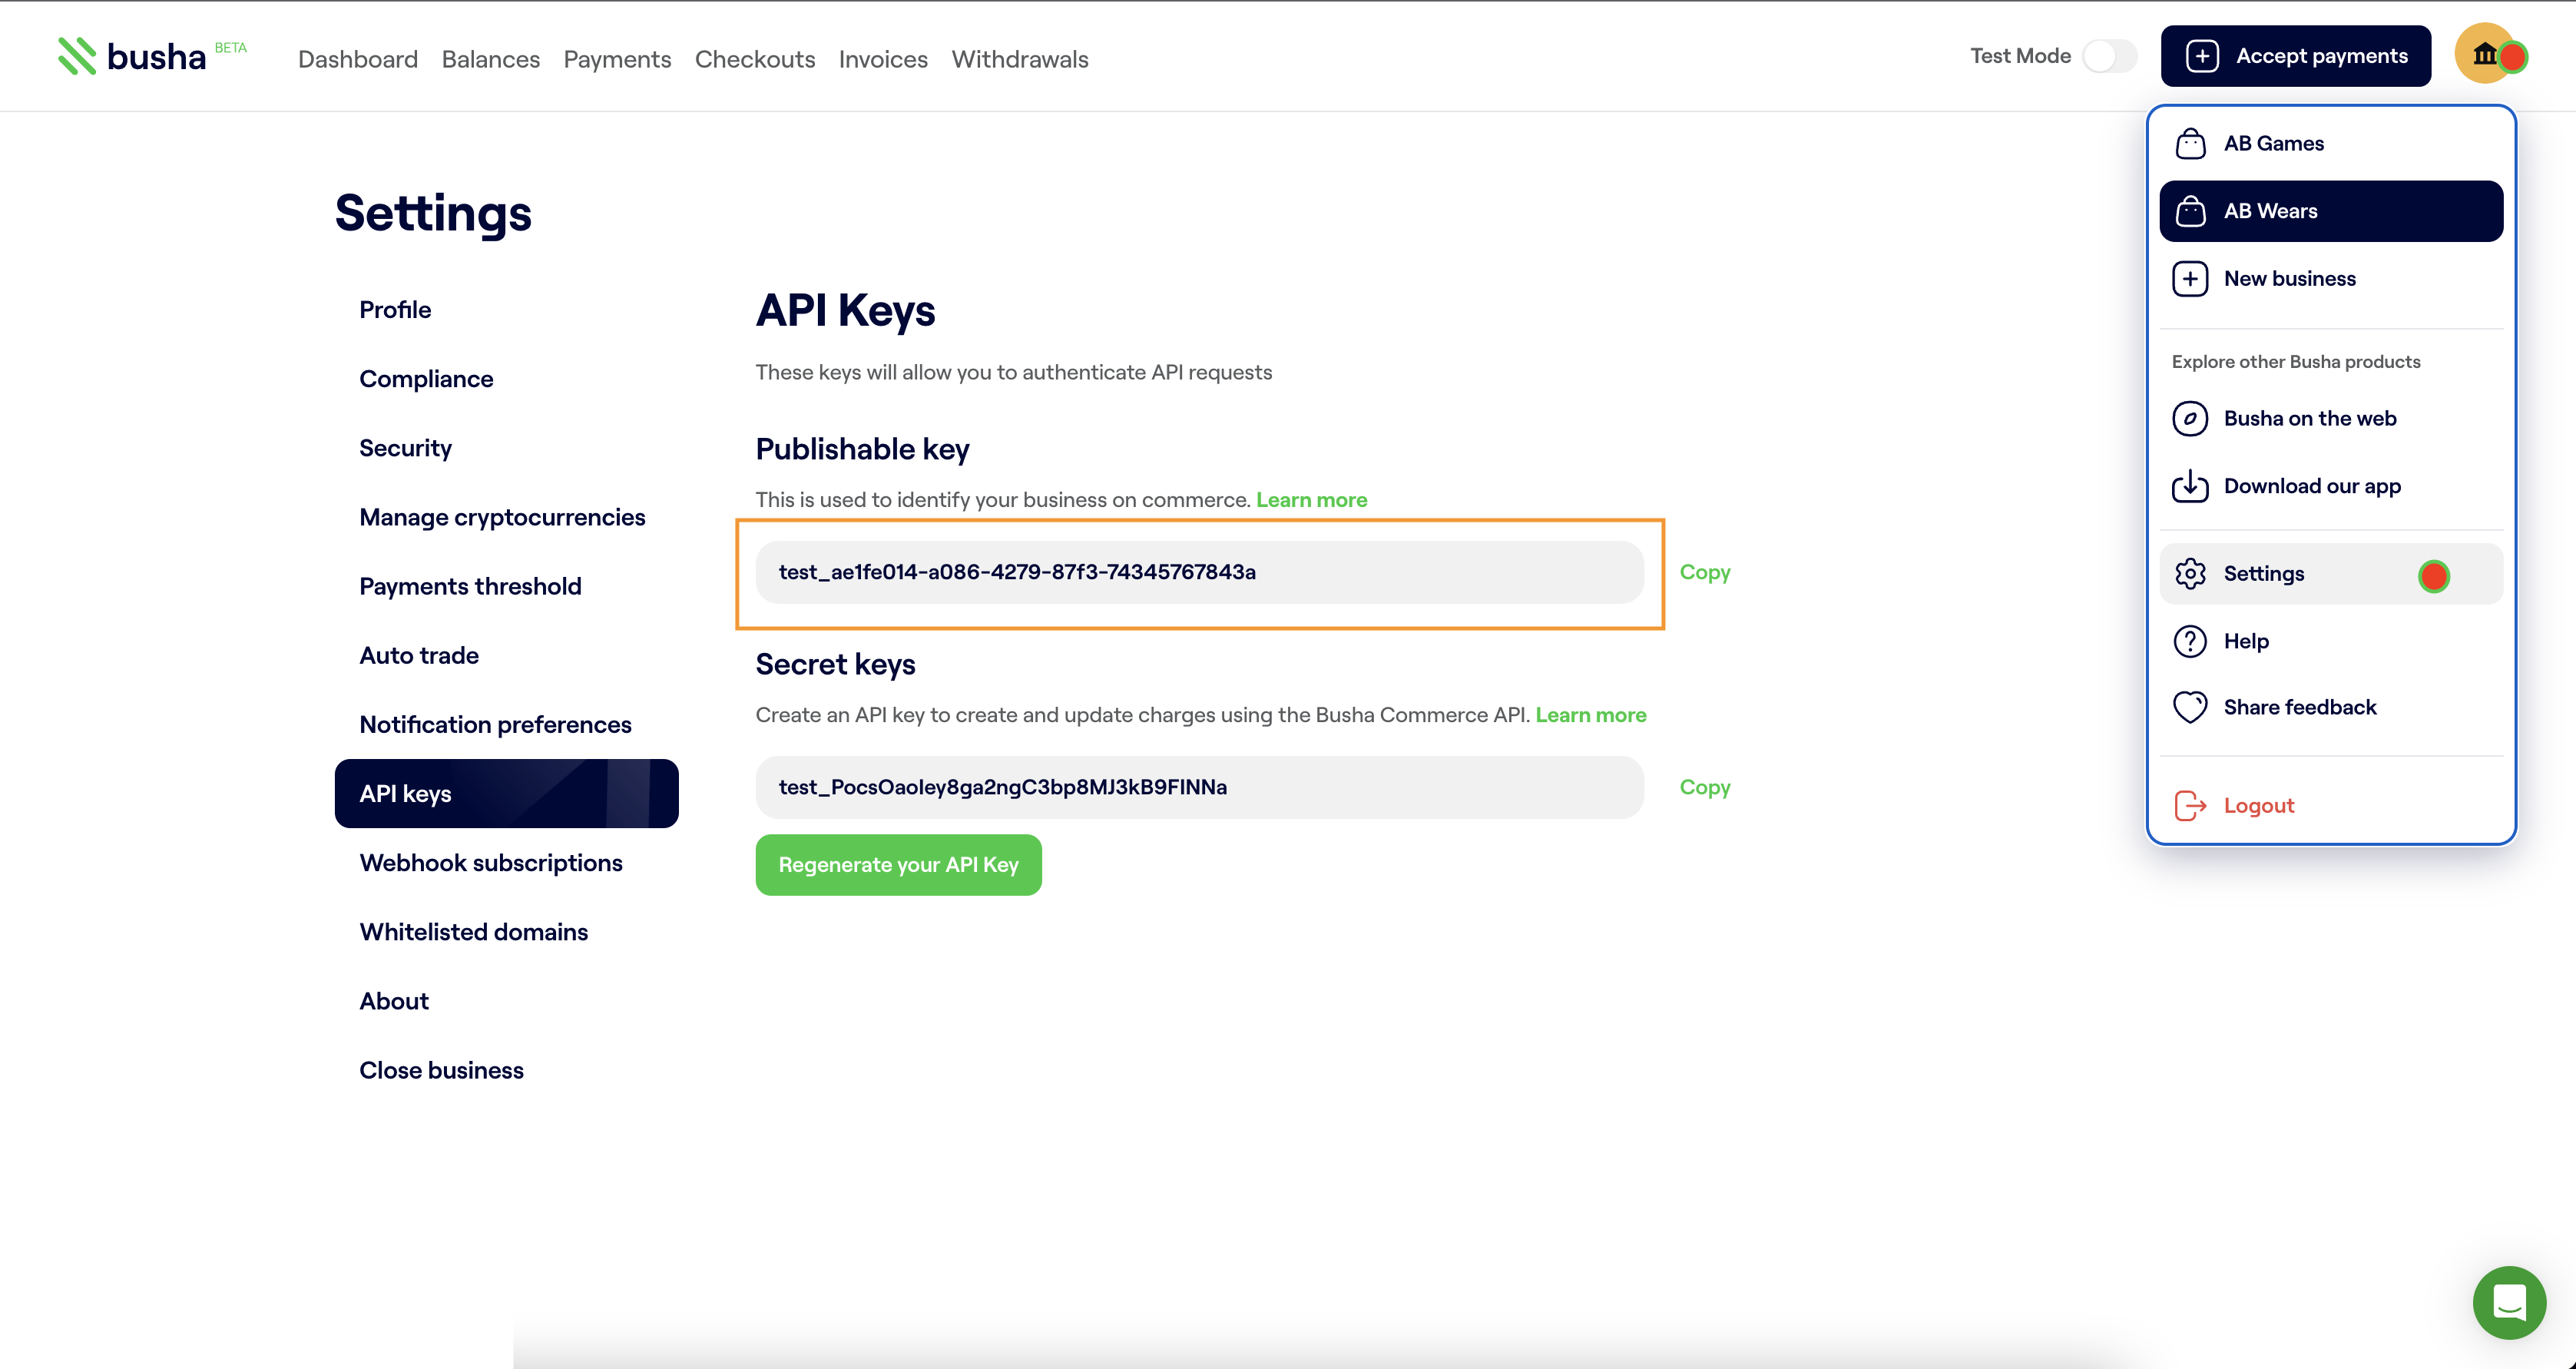Open Webhook subscriptions
This screenshot has height=1369, width=2576.
[x=506, y=863]
